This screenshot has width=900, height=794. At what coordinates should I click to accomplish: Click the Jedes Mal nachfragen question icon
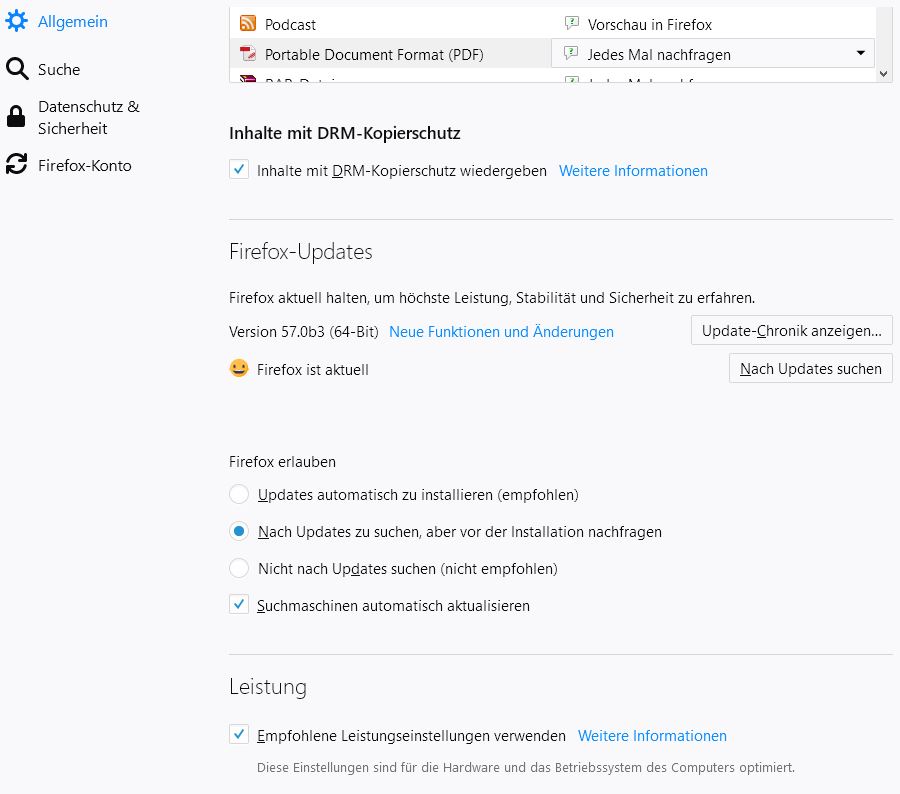click(571, 53)
